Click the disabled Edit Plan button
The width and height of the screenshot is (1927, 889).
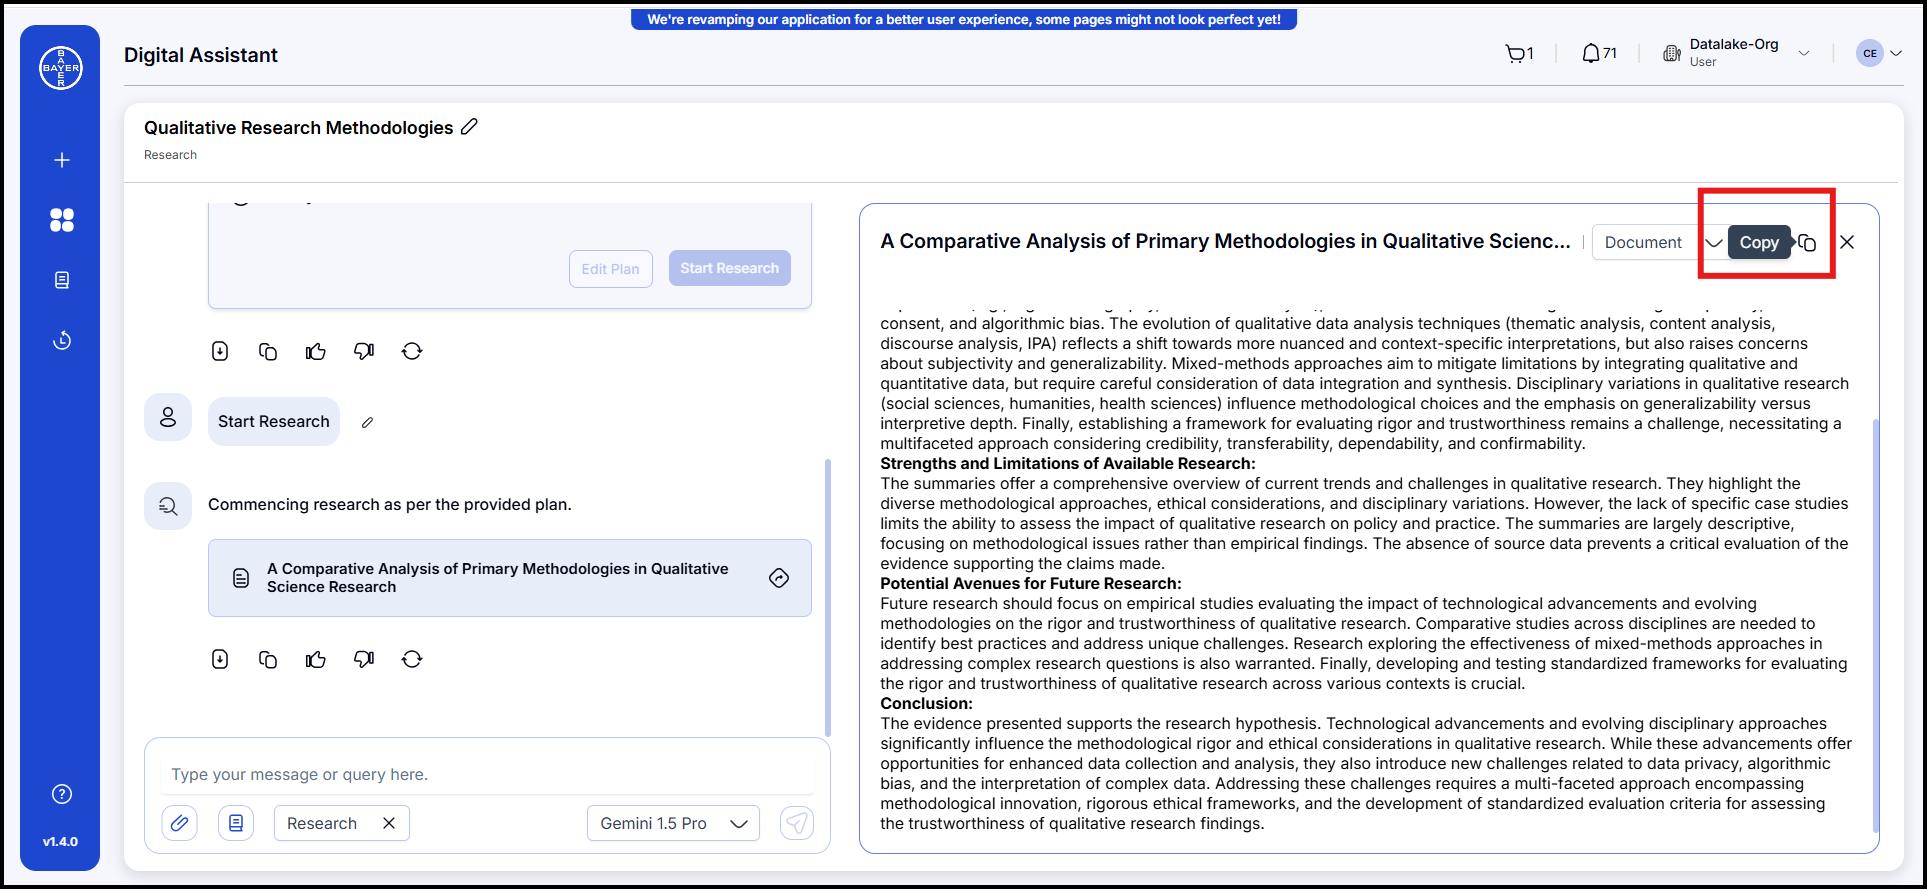[x=611, y=269]
